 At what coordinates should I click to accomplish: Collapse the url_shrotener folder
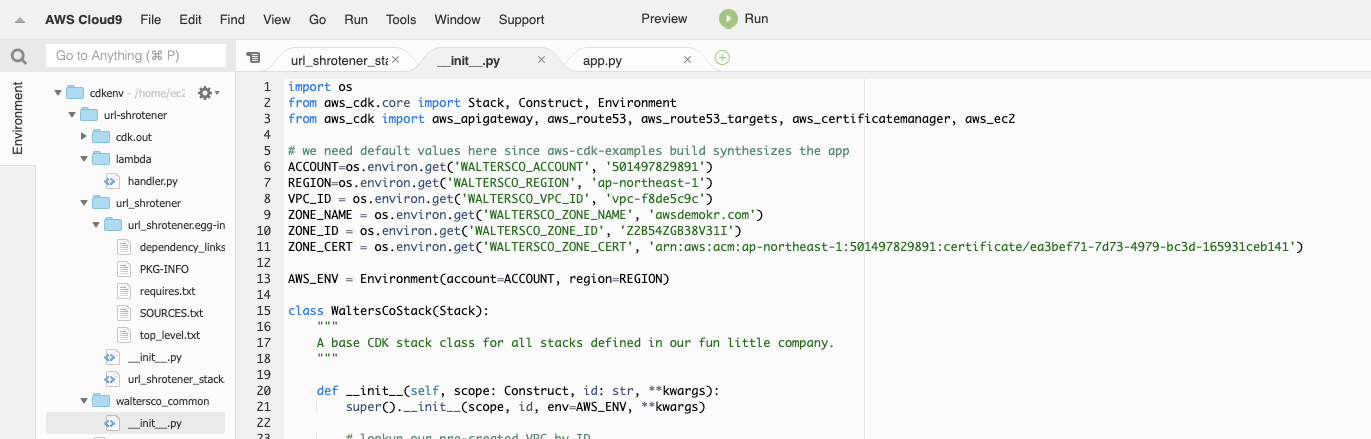click(x=84, y=203)
